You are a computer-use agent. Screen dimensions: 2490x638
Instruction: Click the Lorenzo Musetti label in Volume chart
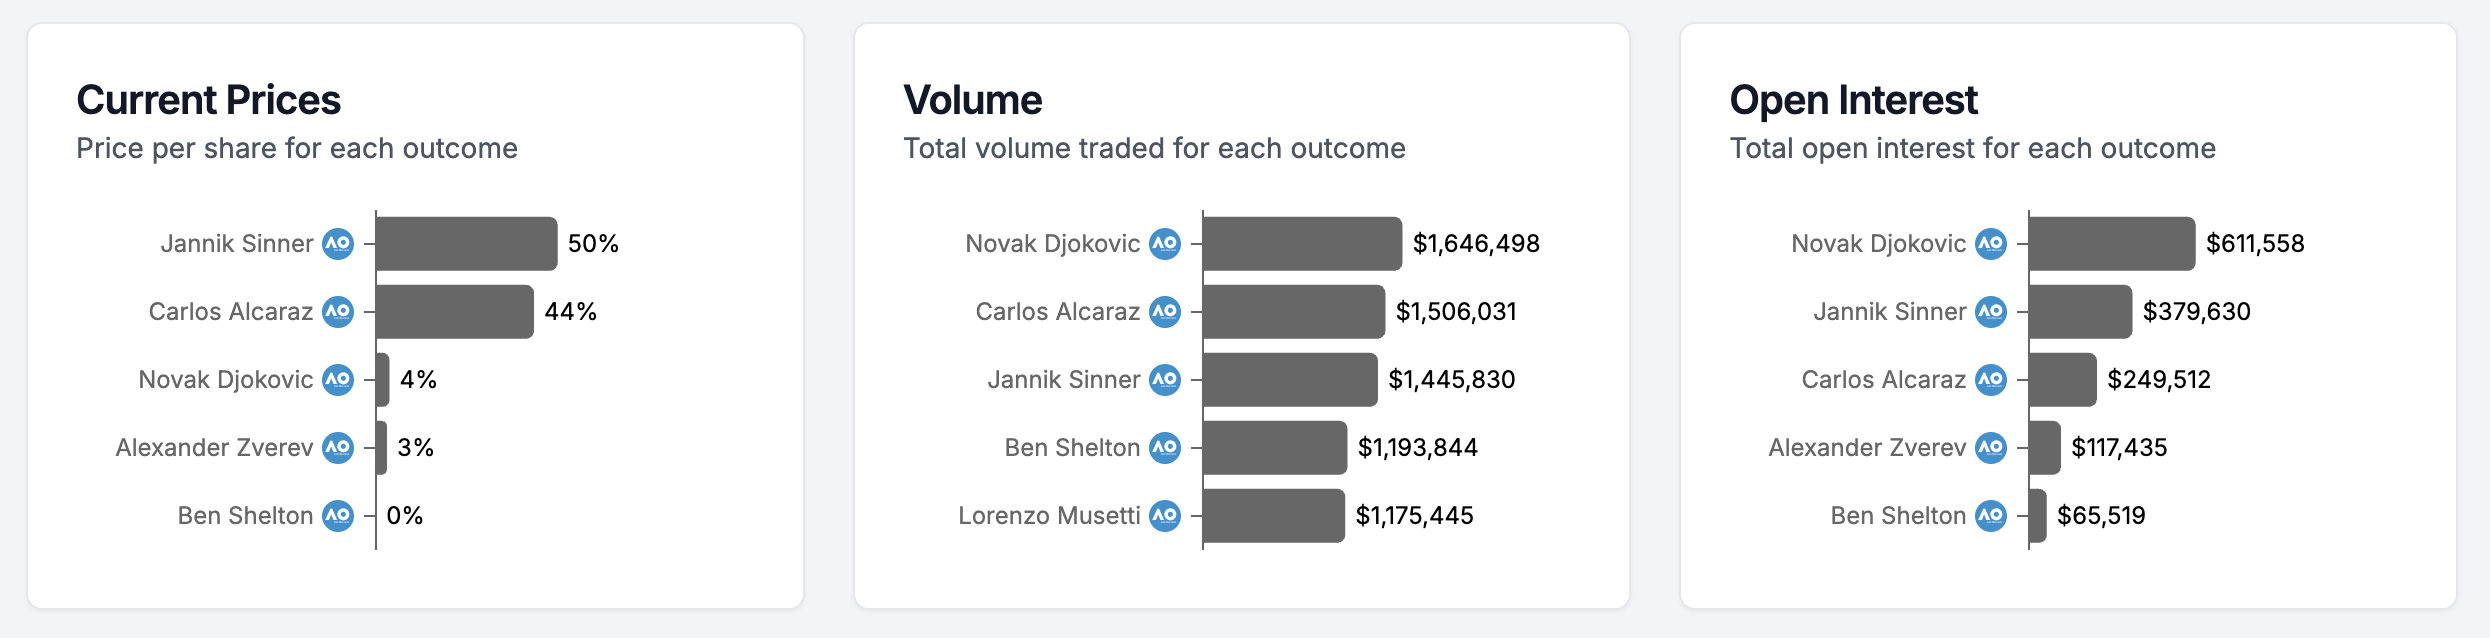[x=1049, y=515]
